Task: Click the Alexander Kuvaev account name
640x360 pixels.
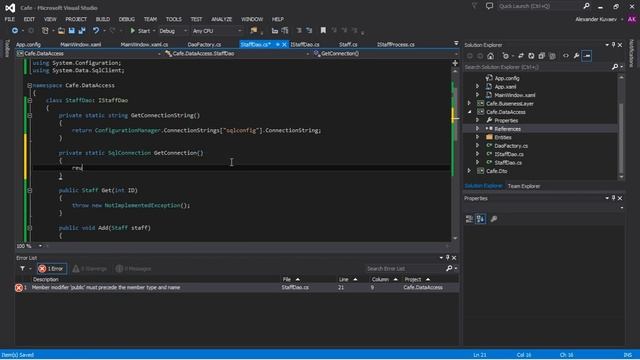Action: click(596, 19)
